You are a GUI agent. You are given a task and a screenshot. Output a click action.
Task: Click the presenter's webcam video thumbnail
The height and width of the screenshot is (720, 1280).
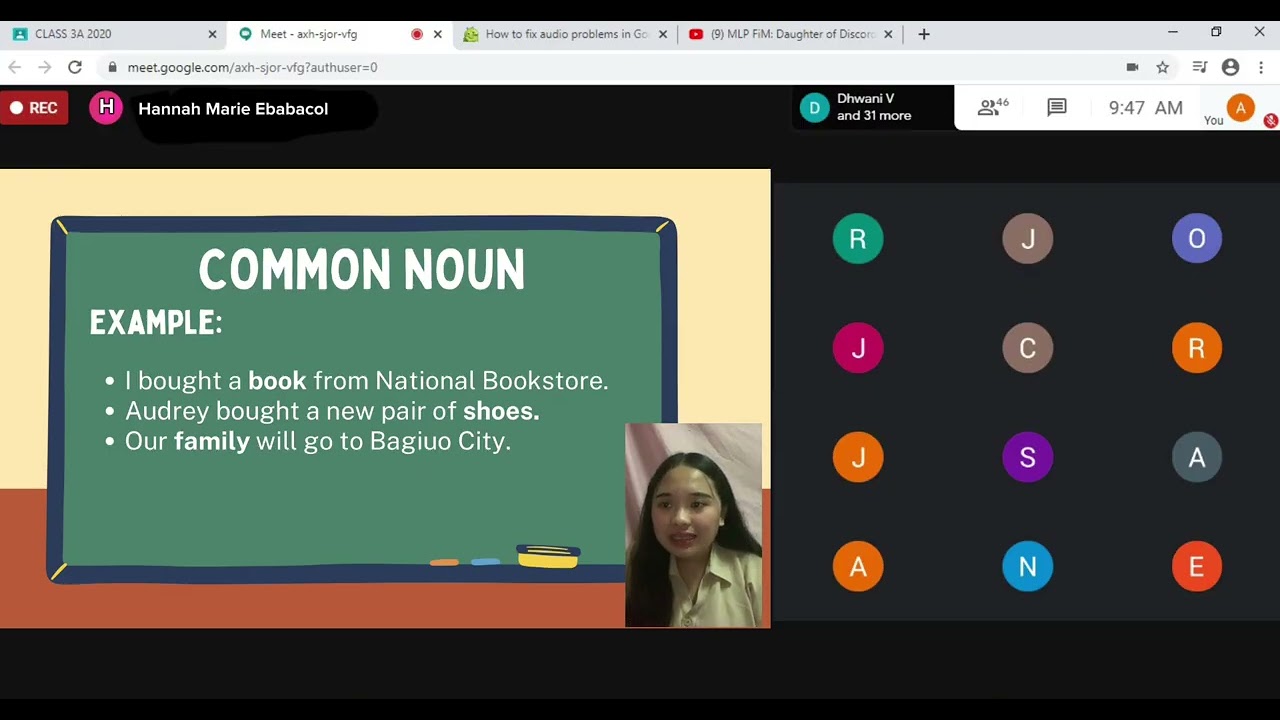point(694,525)
